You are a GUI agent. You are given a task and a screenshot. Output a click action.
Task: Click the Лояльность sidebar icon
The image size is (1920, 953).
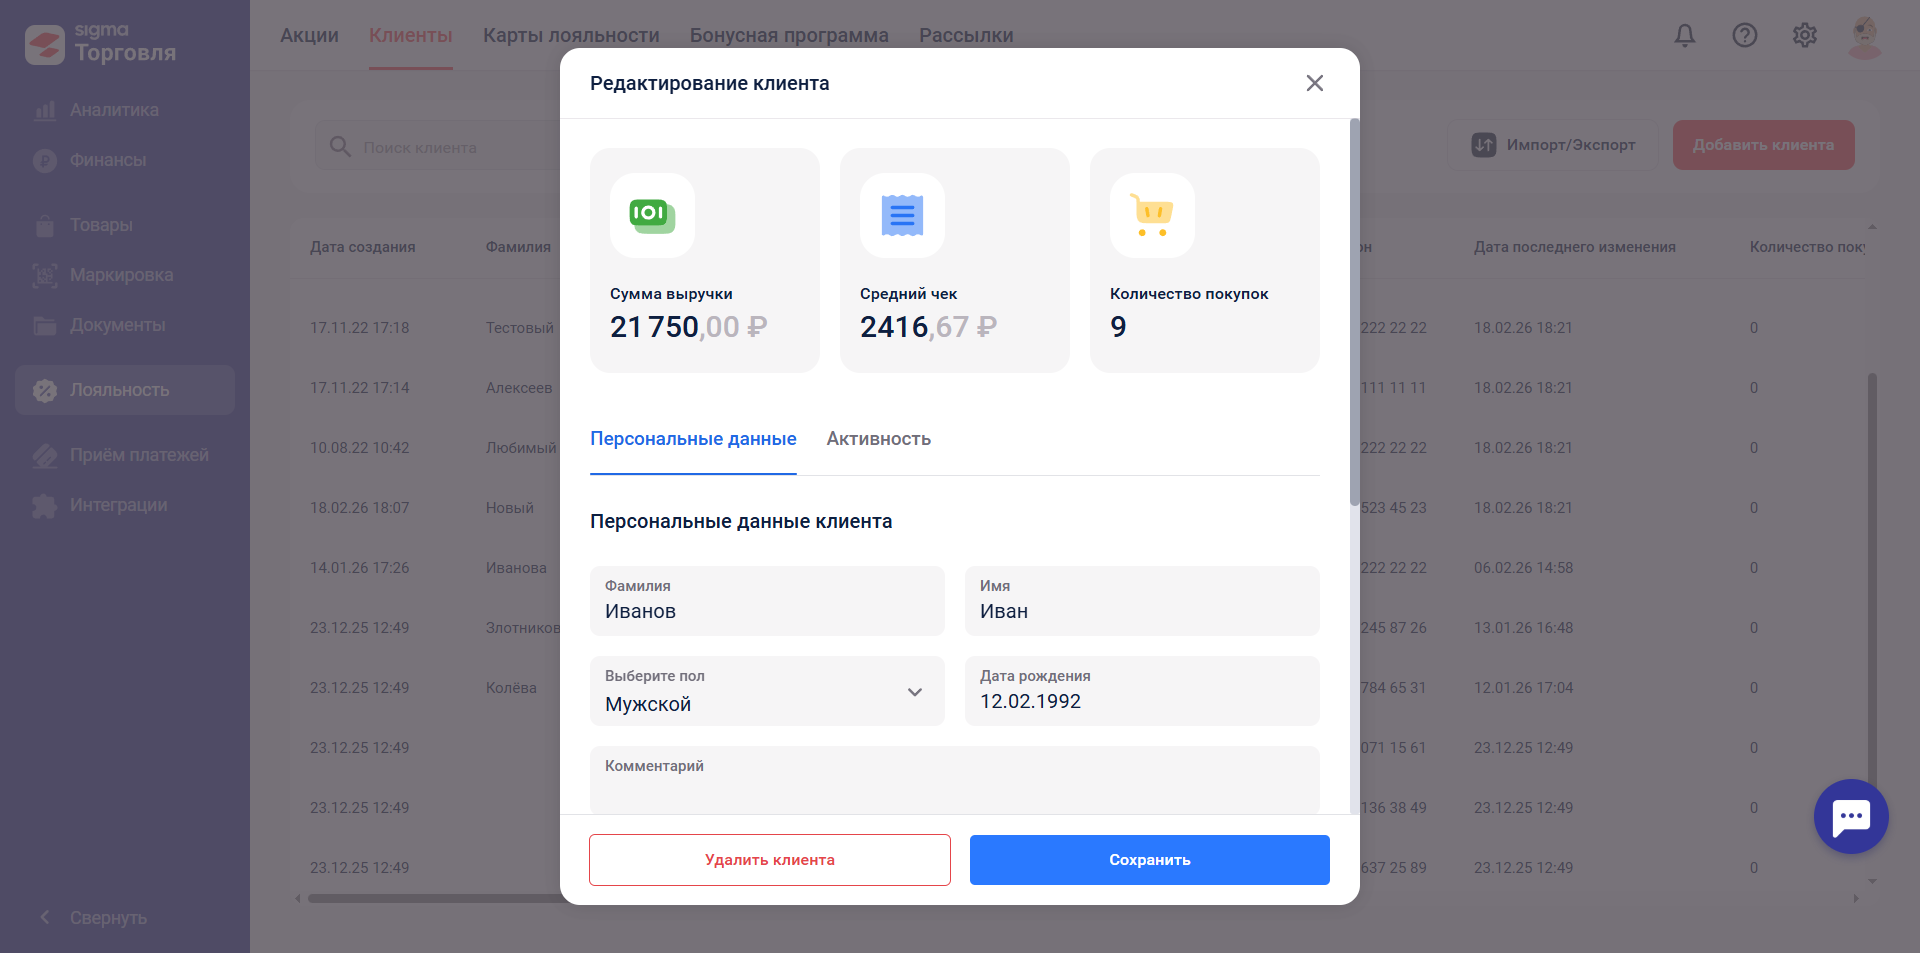click(x=45, y=390)
